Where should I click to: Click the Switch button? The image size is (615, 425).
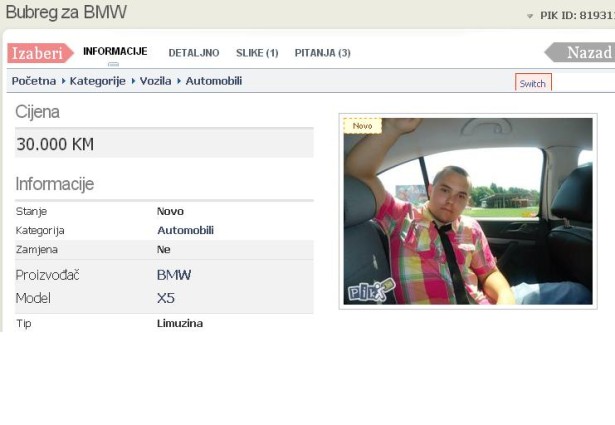click(533, 83)
